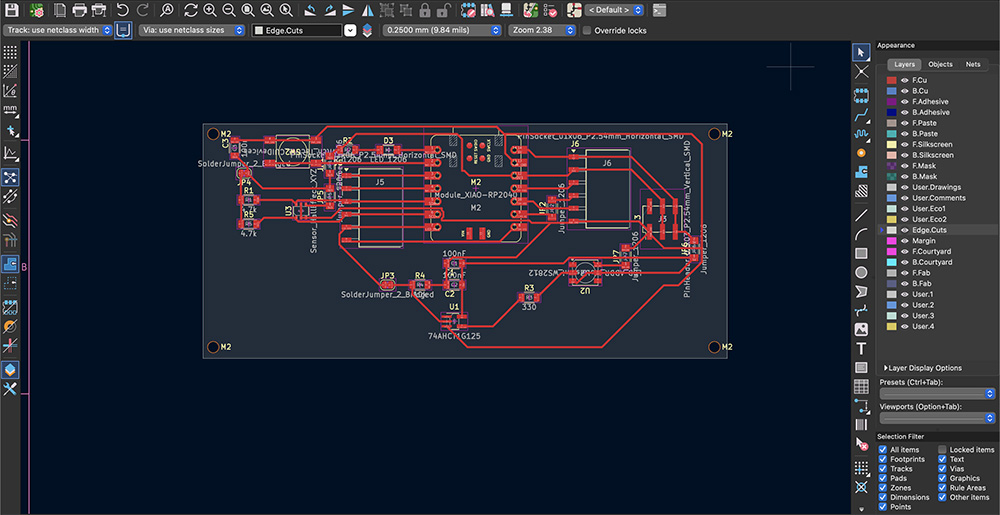Open the Track width dropdown
The width and height of the screenshot is (1000, 515).
(x=57, y=31)
